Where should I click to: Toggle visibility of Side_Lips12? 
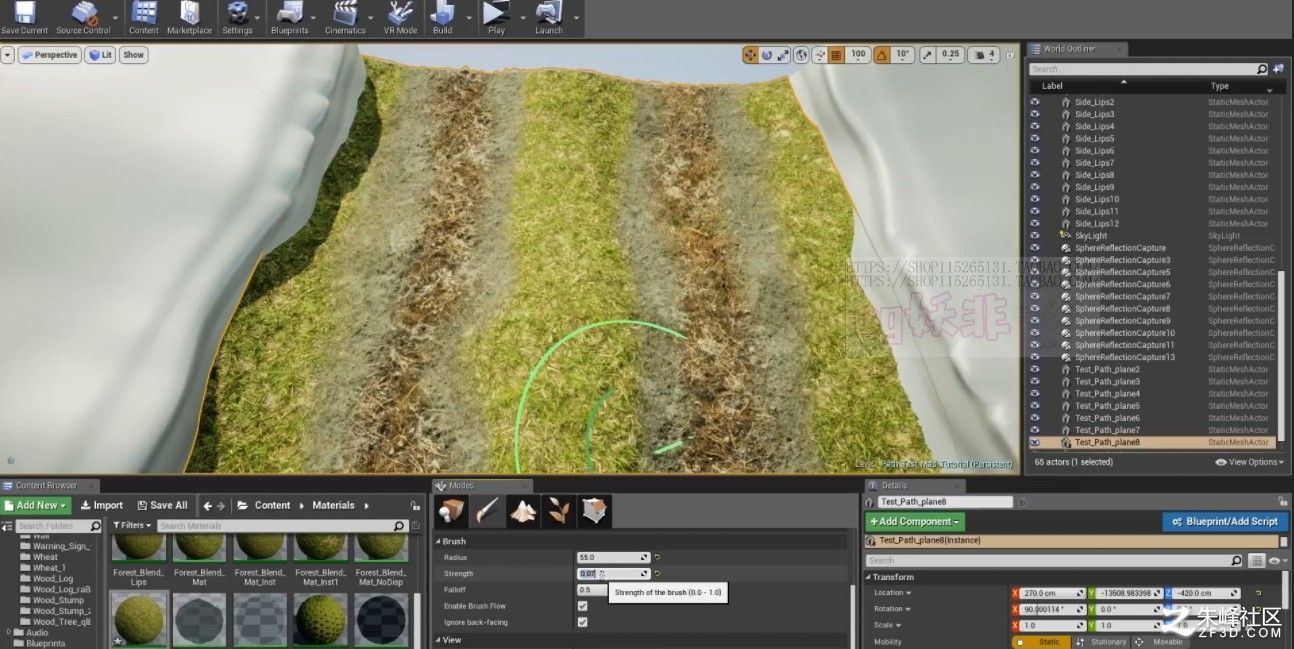[1035, 223]
